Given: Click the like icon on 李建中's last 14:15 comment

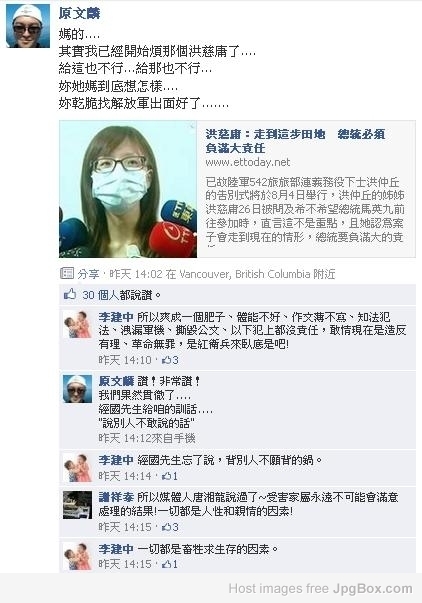Looking at the screenshot, I should 167,564.
